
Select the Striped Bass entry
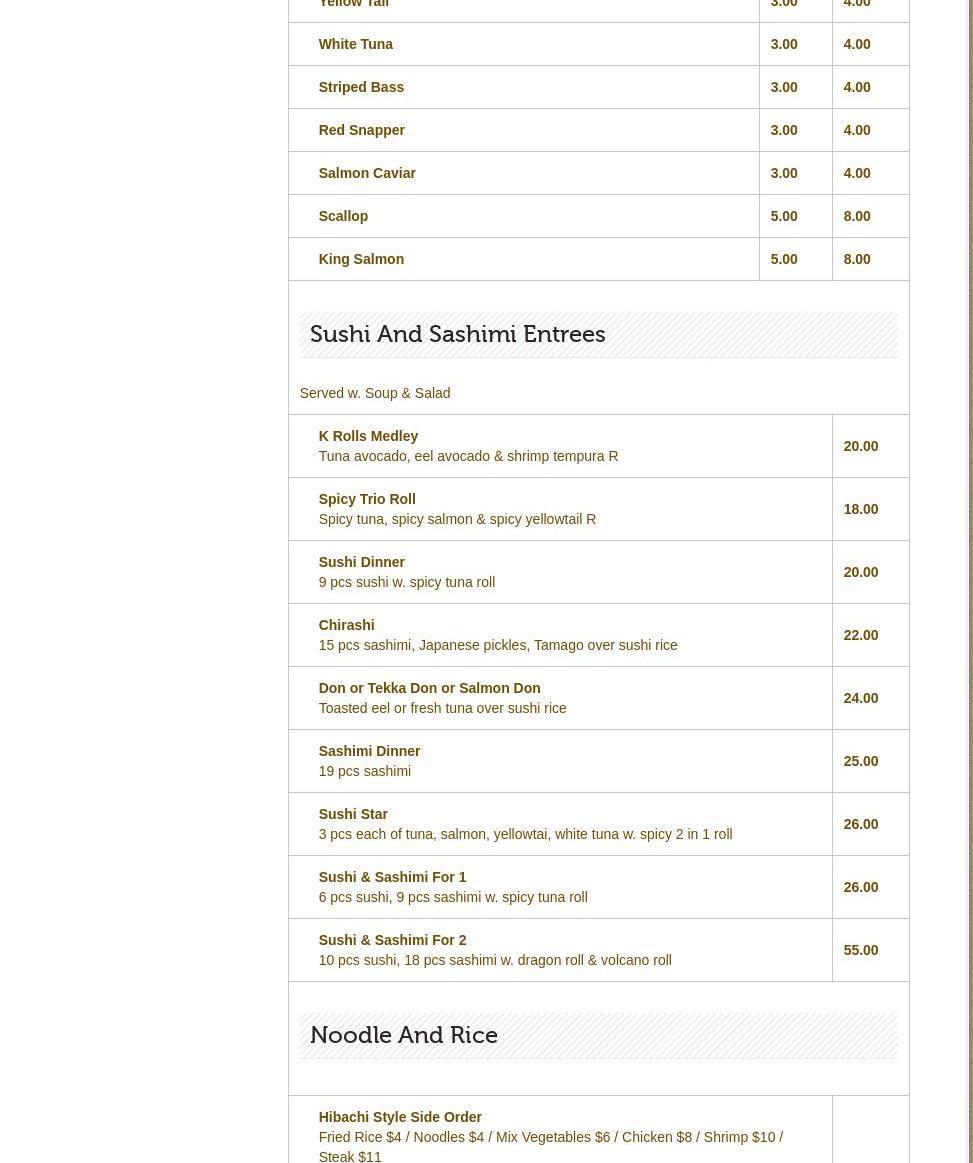361,87
